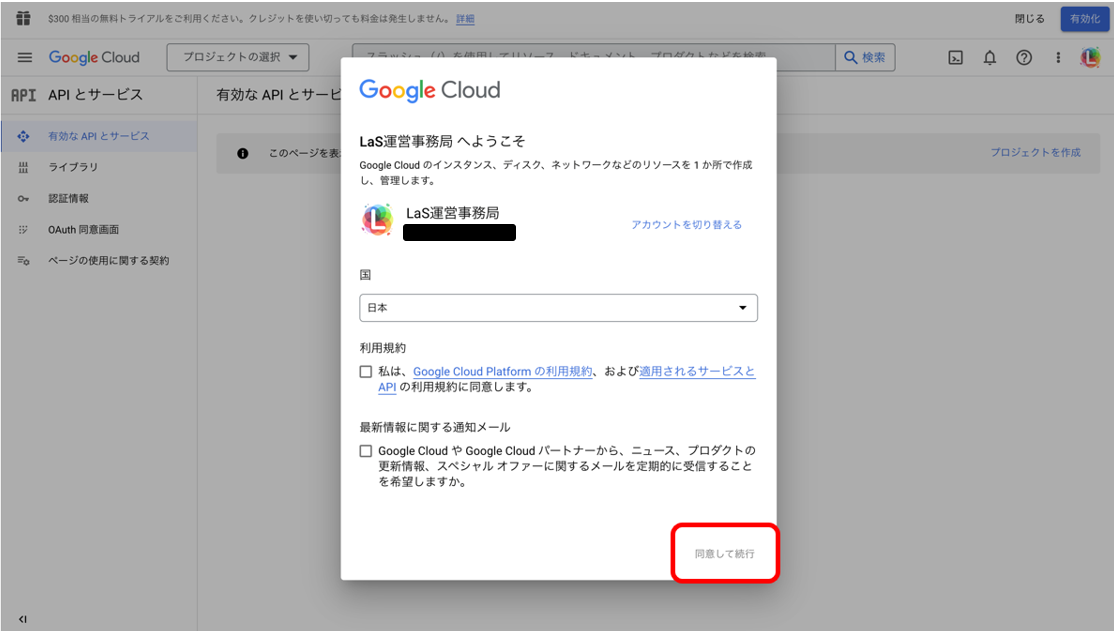Select 認証情報 in sidebar

[x=99, y=198]
